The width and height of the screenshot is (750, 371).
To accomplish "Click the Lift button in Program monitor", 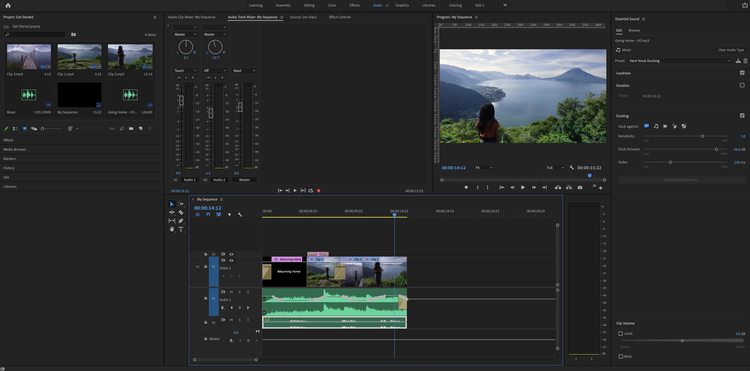I will point(558,187).
